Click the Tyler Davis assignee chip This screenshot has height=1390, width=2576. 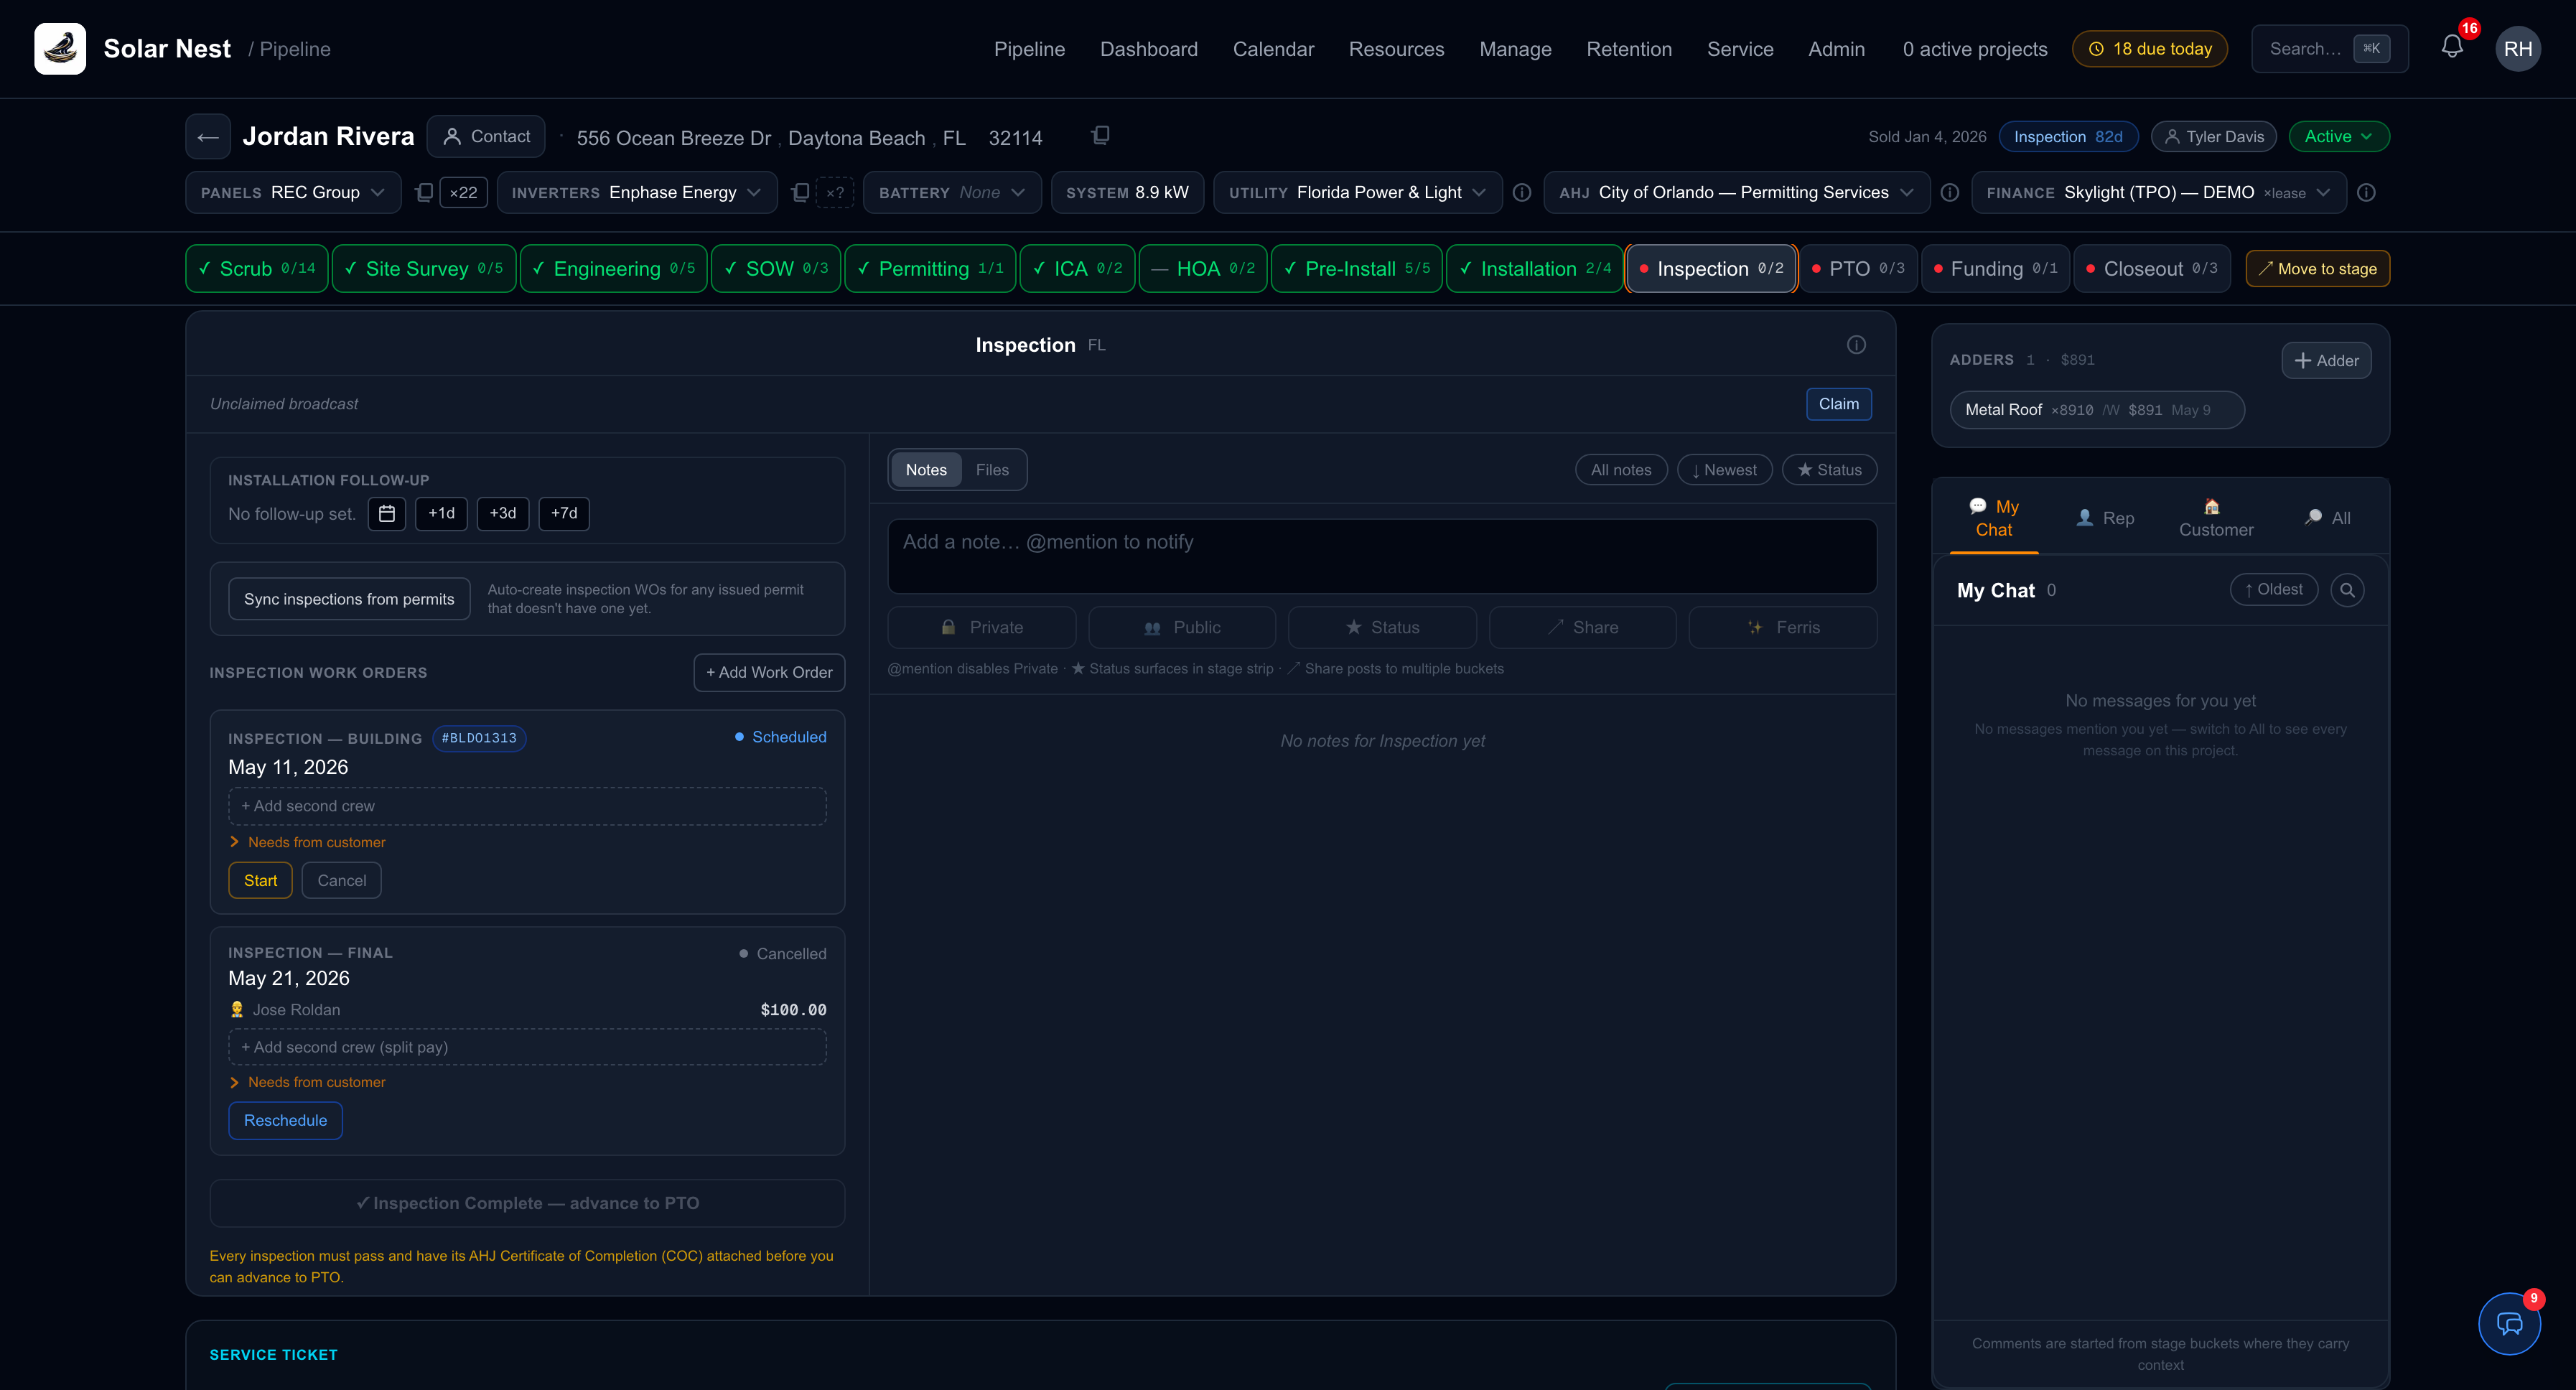(x=2213, y=136)
